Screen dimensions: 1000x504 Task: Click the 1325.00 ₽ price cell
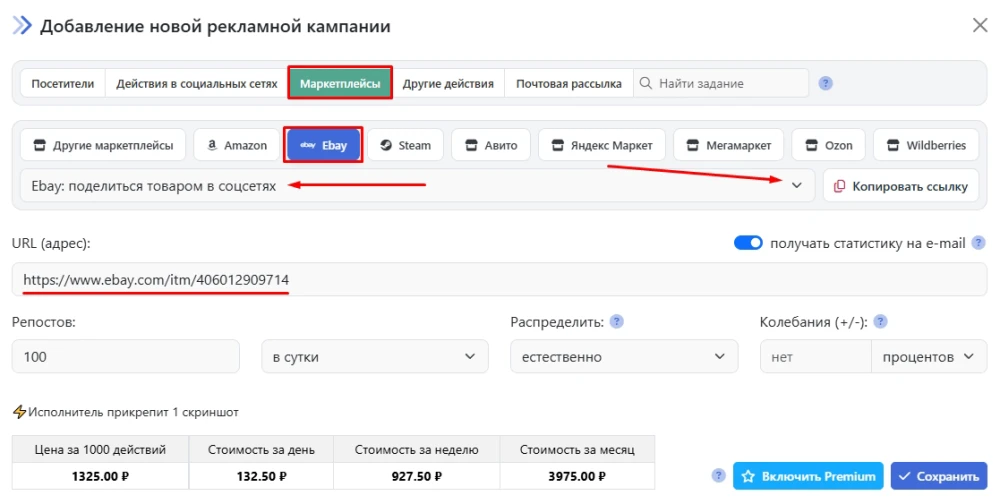pos(100,477)
